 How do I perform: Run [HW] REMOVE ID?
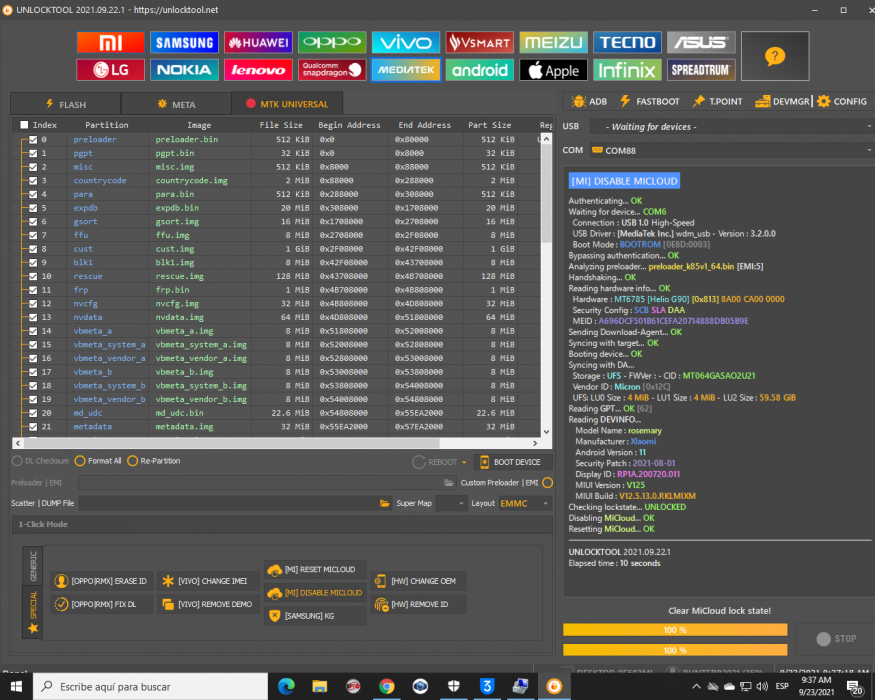point(417,605)
